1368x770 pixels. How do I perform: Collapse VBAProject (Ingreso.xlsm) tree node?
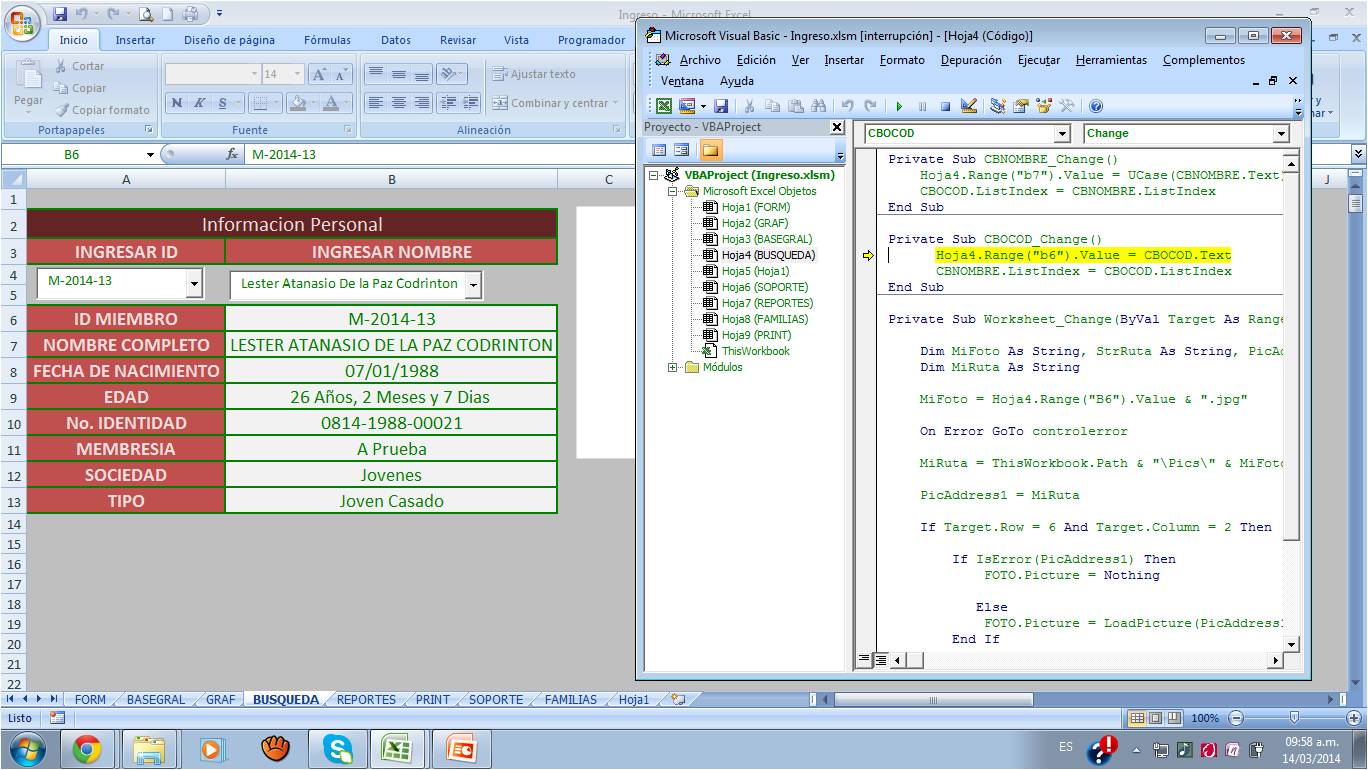coord(654,175)
